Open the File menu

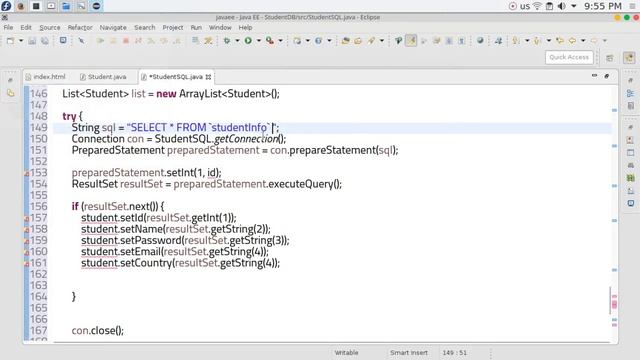pyautogui.click(x=8, y=27)
